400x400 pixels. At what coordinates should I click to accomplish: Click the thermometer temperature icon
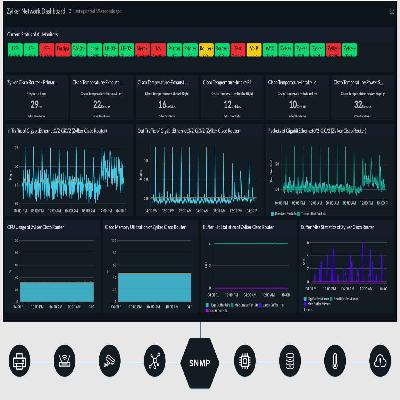tap(335, 361)
